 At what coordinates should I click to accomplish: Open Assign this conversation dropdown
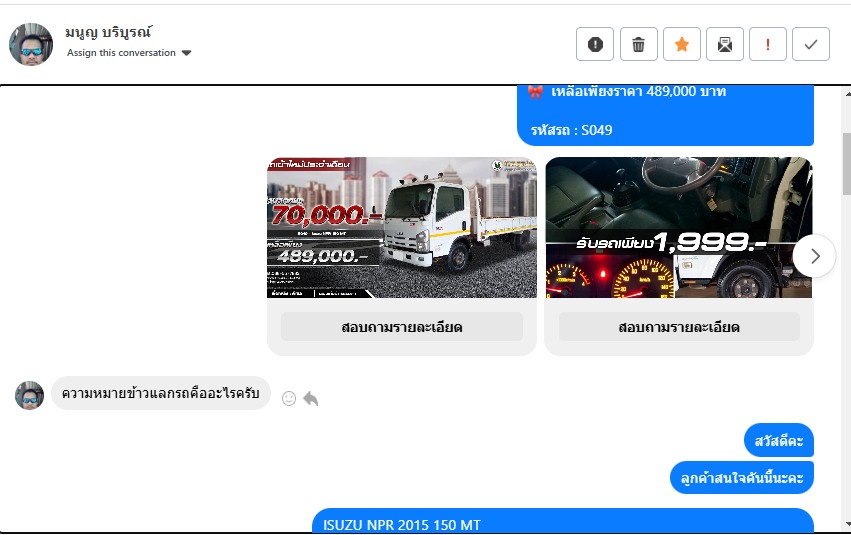pyautogui.click(x=129, y=53)
